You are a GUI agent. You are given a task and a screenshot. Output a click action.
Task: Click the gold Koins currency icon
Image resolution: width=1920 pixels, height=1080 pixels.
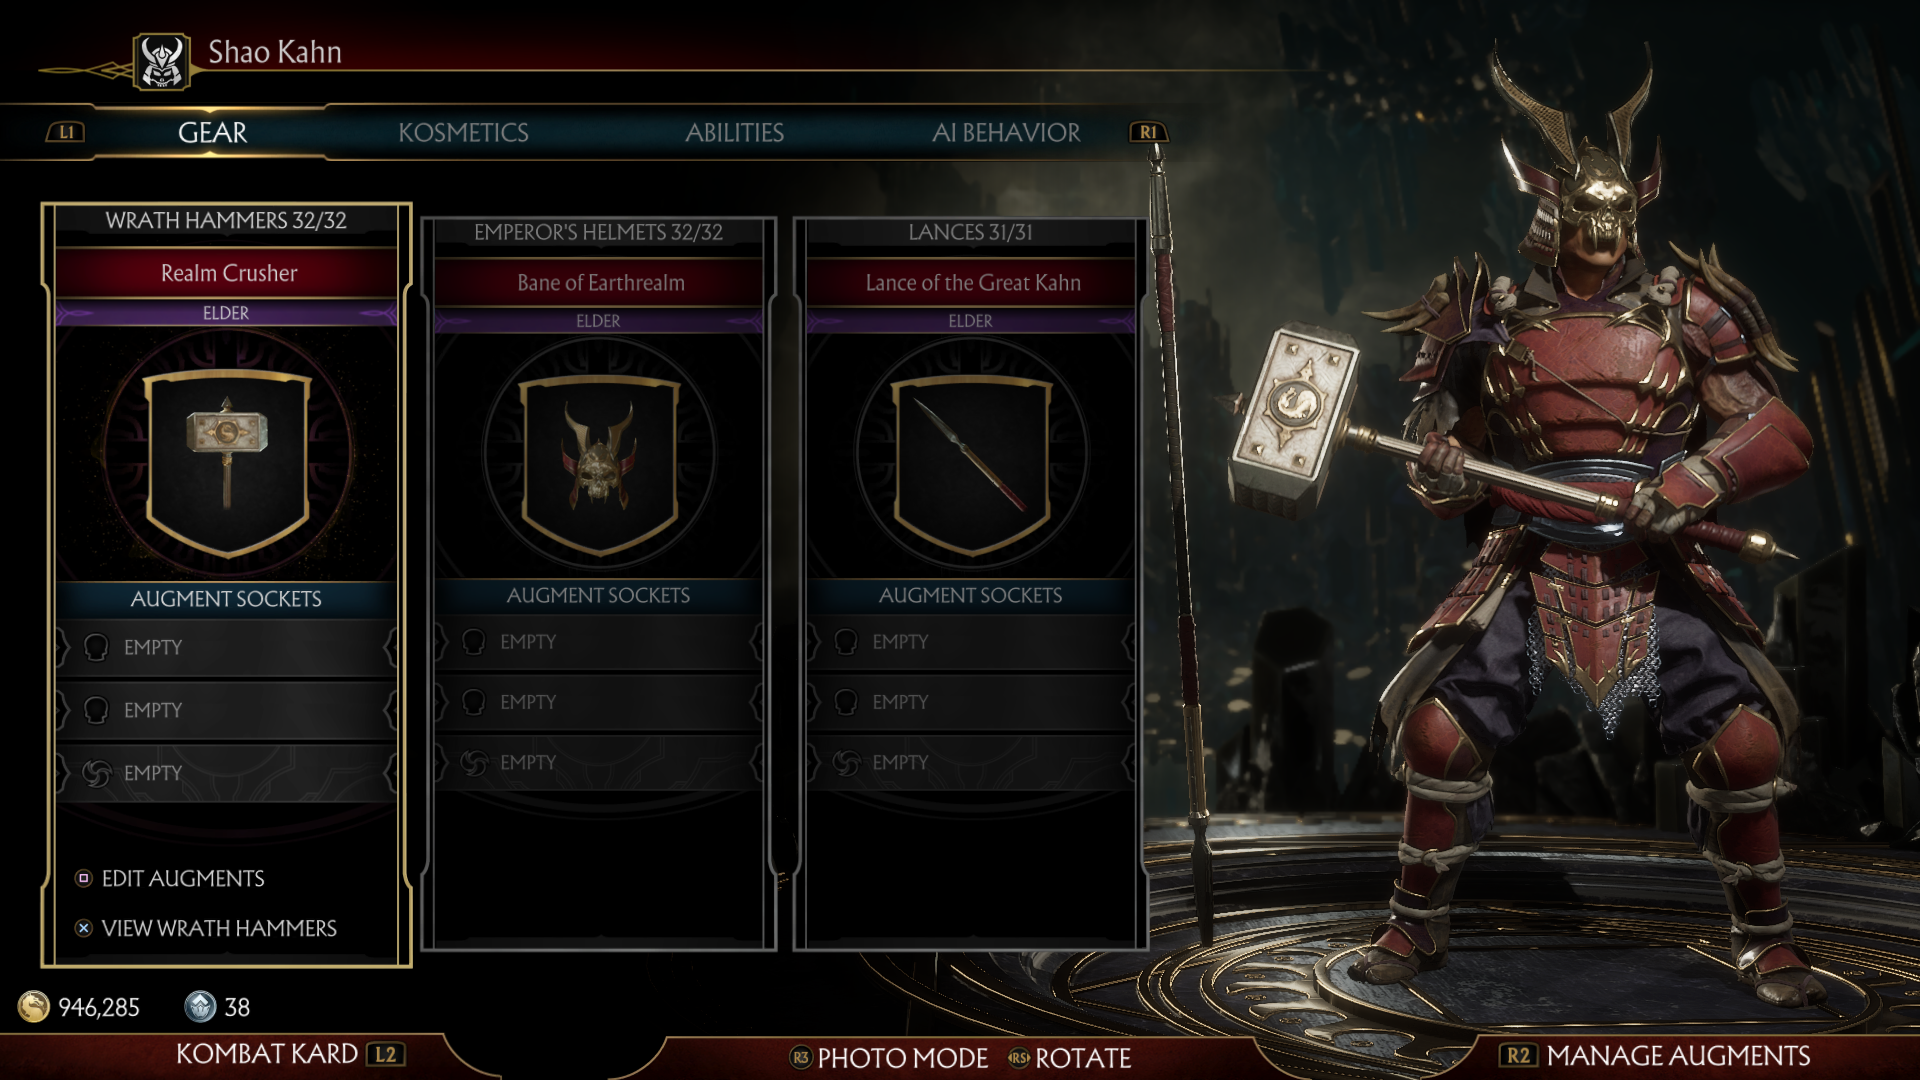click(34, 1006)
